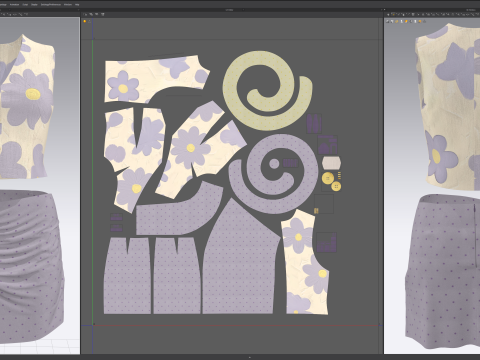The image size is (480, 360).
Task: Click the yellow striped sphere icon in right 3D view
Action: click(x=396, y=21)
